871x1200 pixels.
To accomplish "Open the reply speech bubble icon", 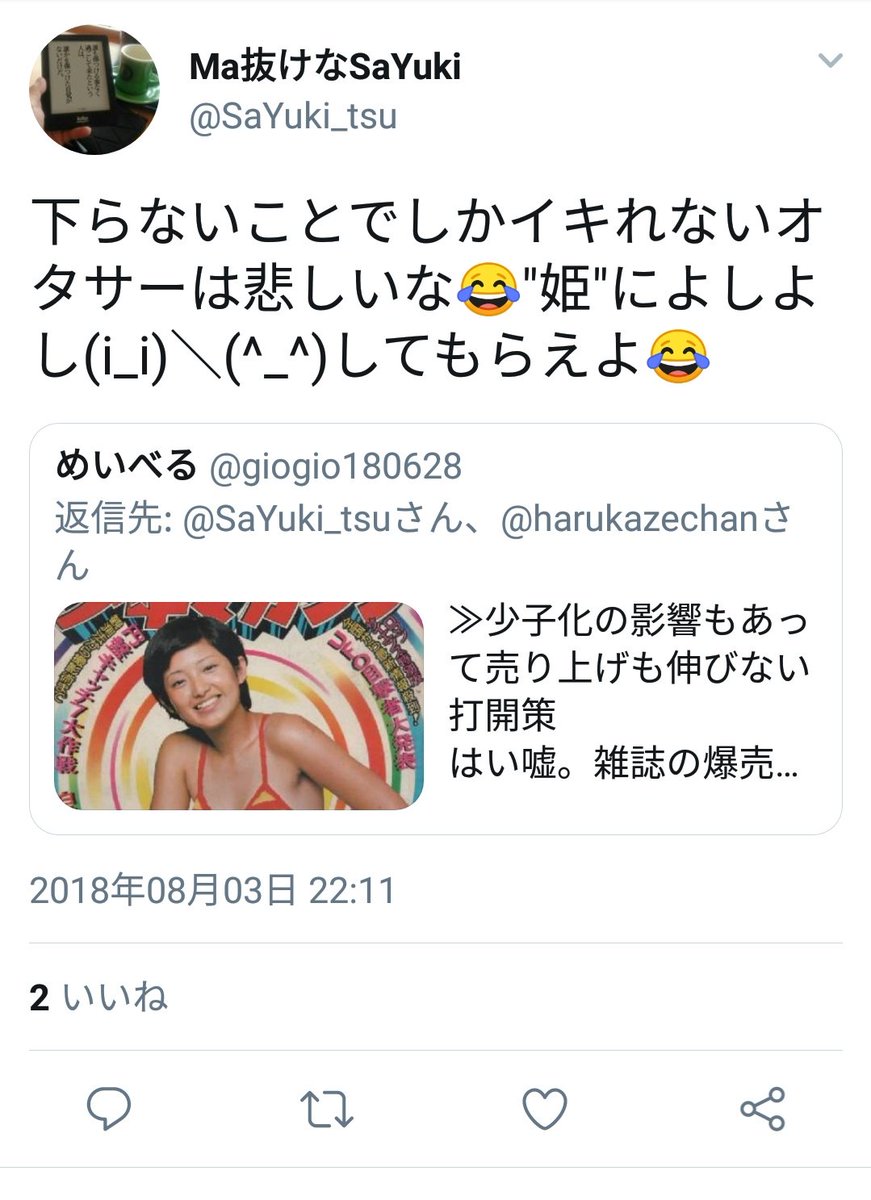I will coord(110,1109).
